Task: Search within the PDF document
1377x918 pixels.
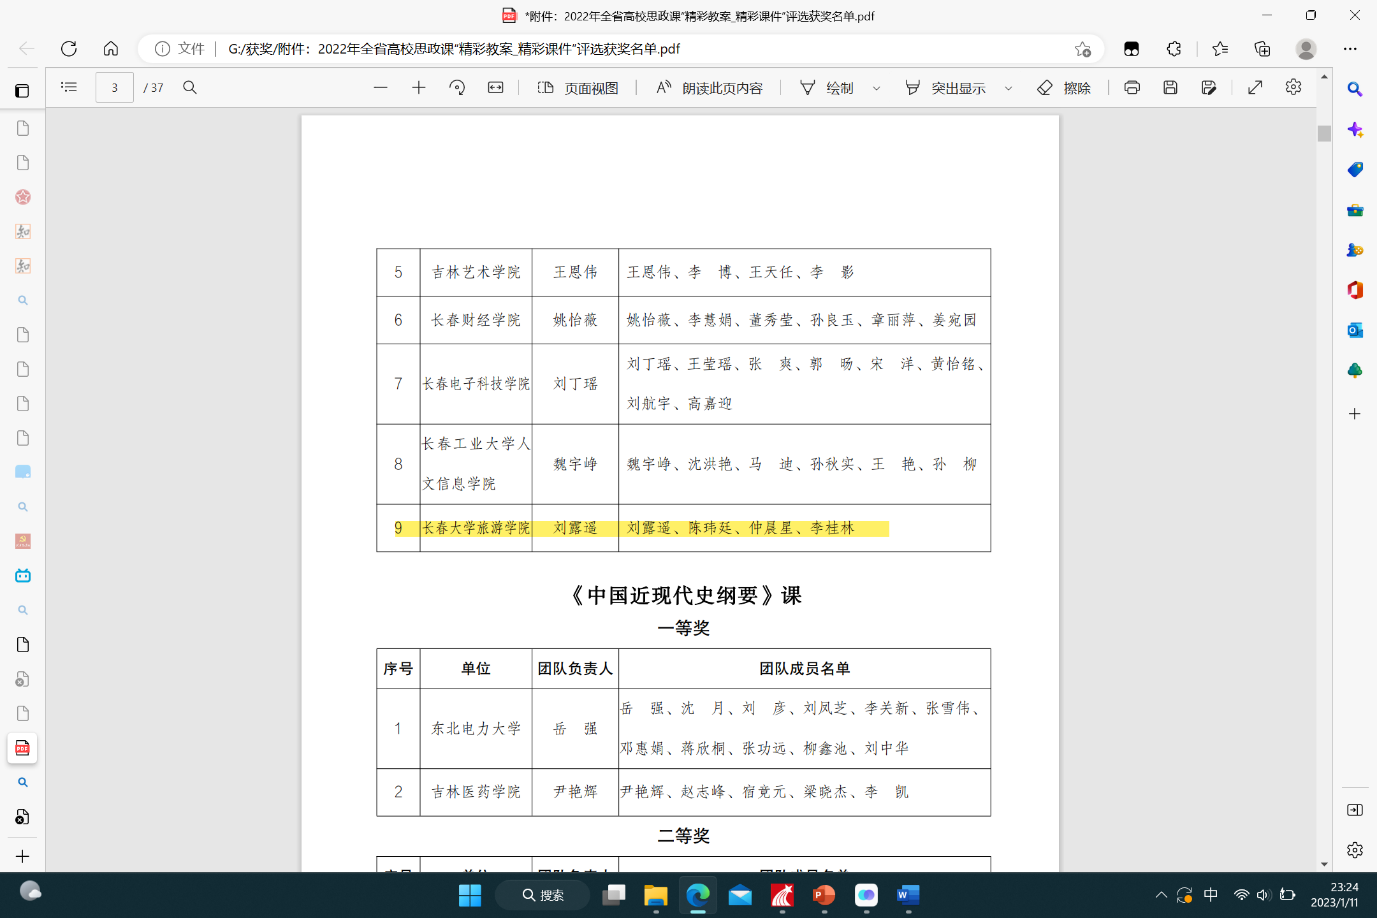Action: (x=189, y=87)
